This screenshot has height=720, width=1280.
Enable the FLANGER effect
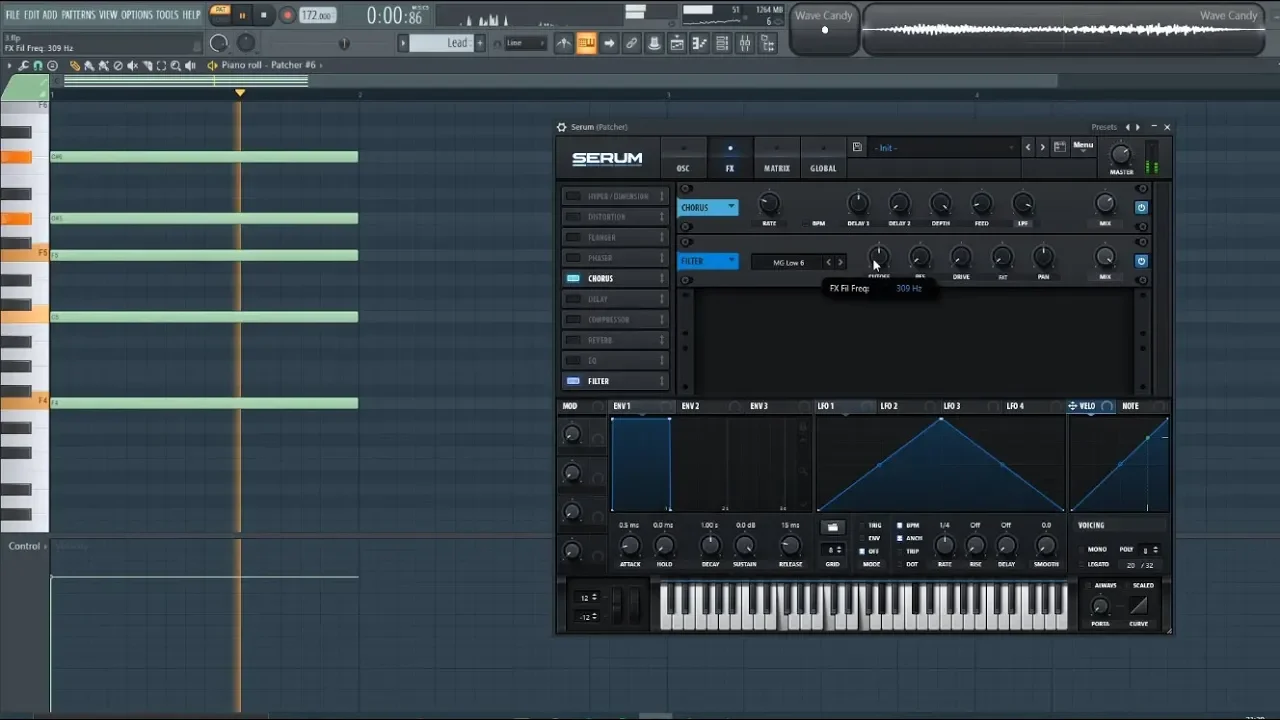(573, 237)
